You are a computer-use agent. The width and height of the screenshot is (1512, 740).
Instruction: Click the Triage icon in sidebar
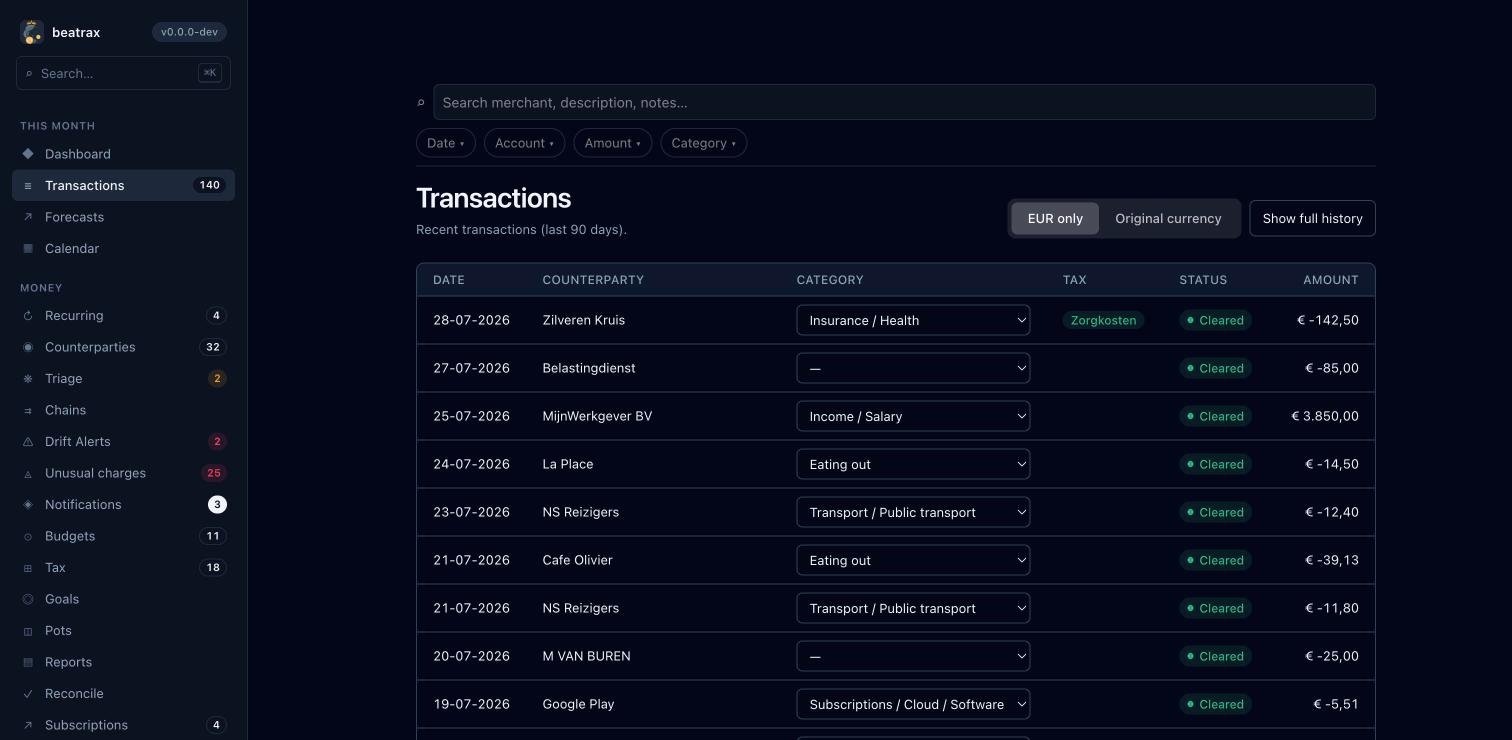[x=28, y=379]
